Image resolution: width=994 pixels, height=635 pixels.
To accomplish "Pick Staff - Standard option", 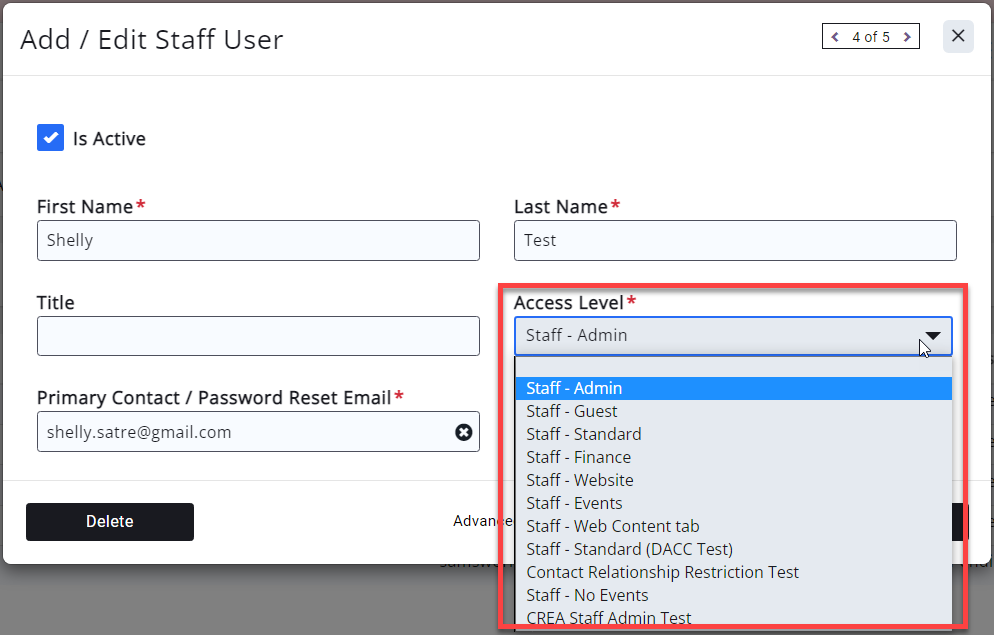I will click(584, 434).
